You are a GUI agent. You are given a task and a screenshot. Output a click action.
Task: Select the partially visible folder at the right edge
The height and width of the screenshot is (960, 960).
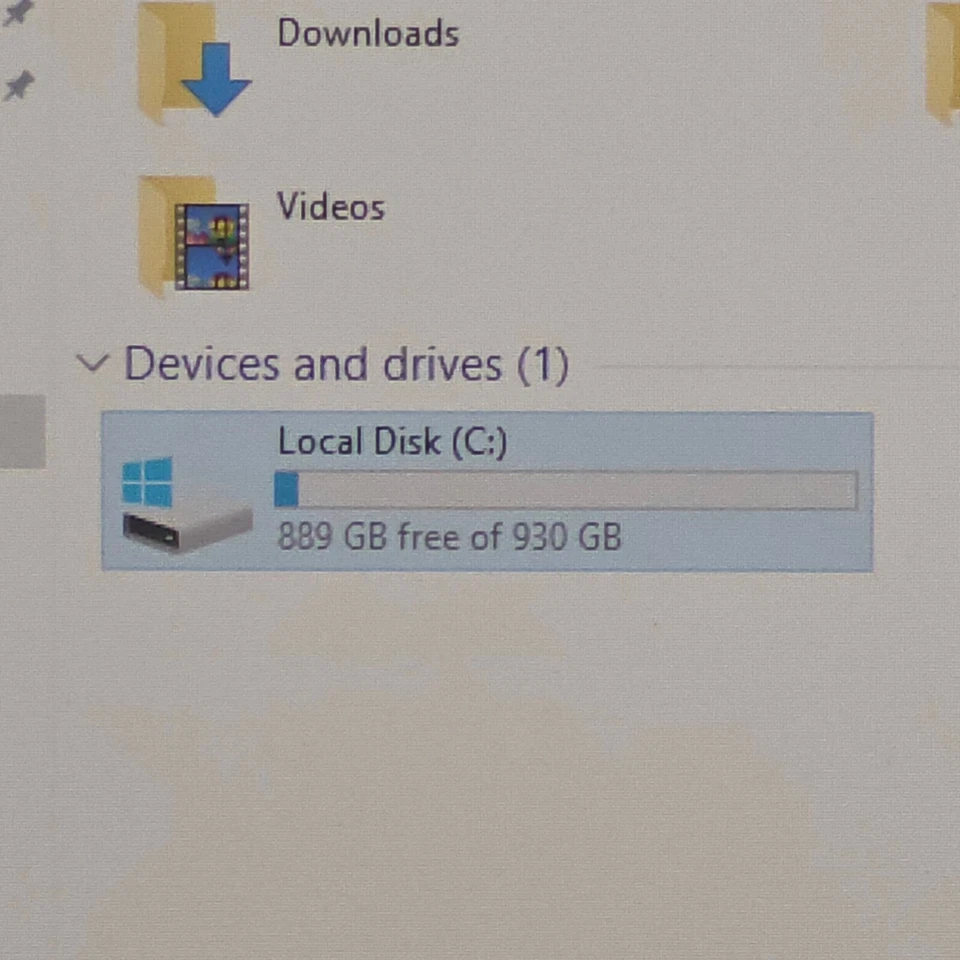[942, 61]
